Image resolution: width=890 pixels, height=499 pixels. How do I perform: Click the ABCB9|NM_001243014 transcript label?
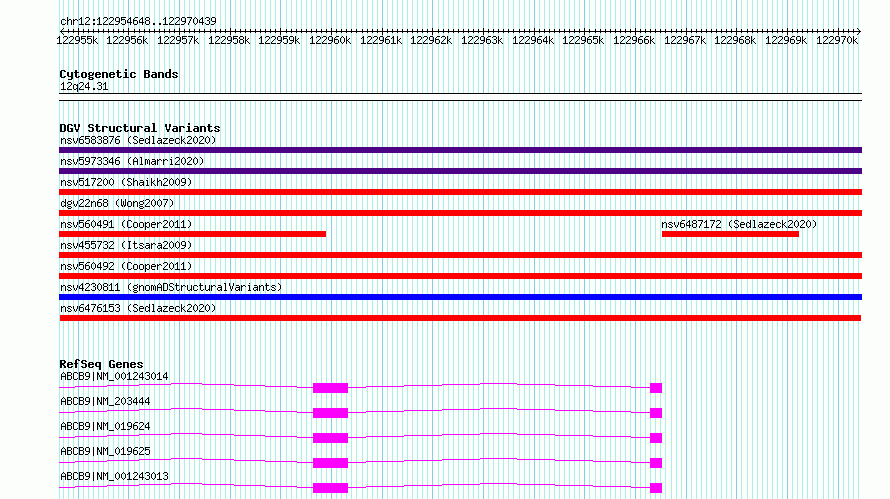click(114, 376)
